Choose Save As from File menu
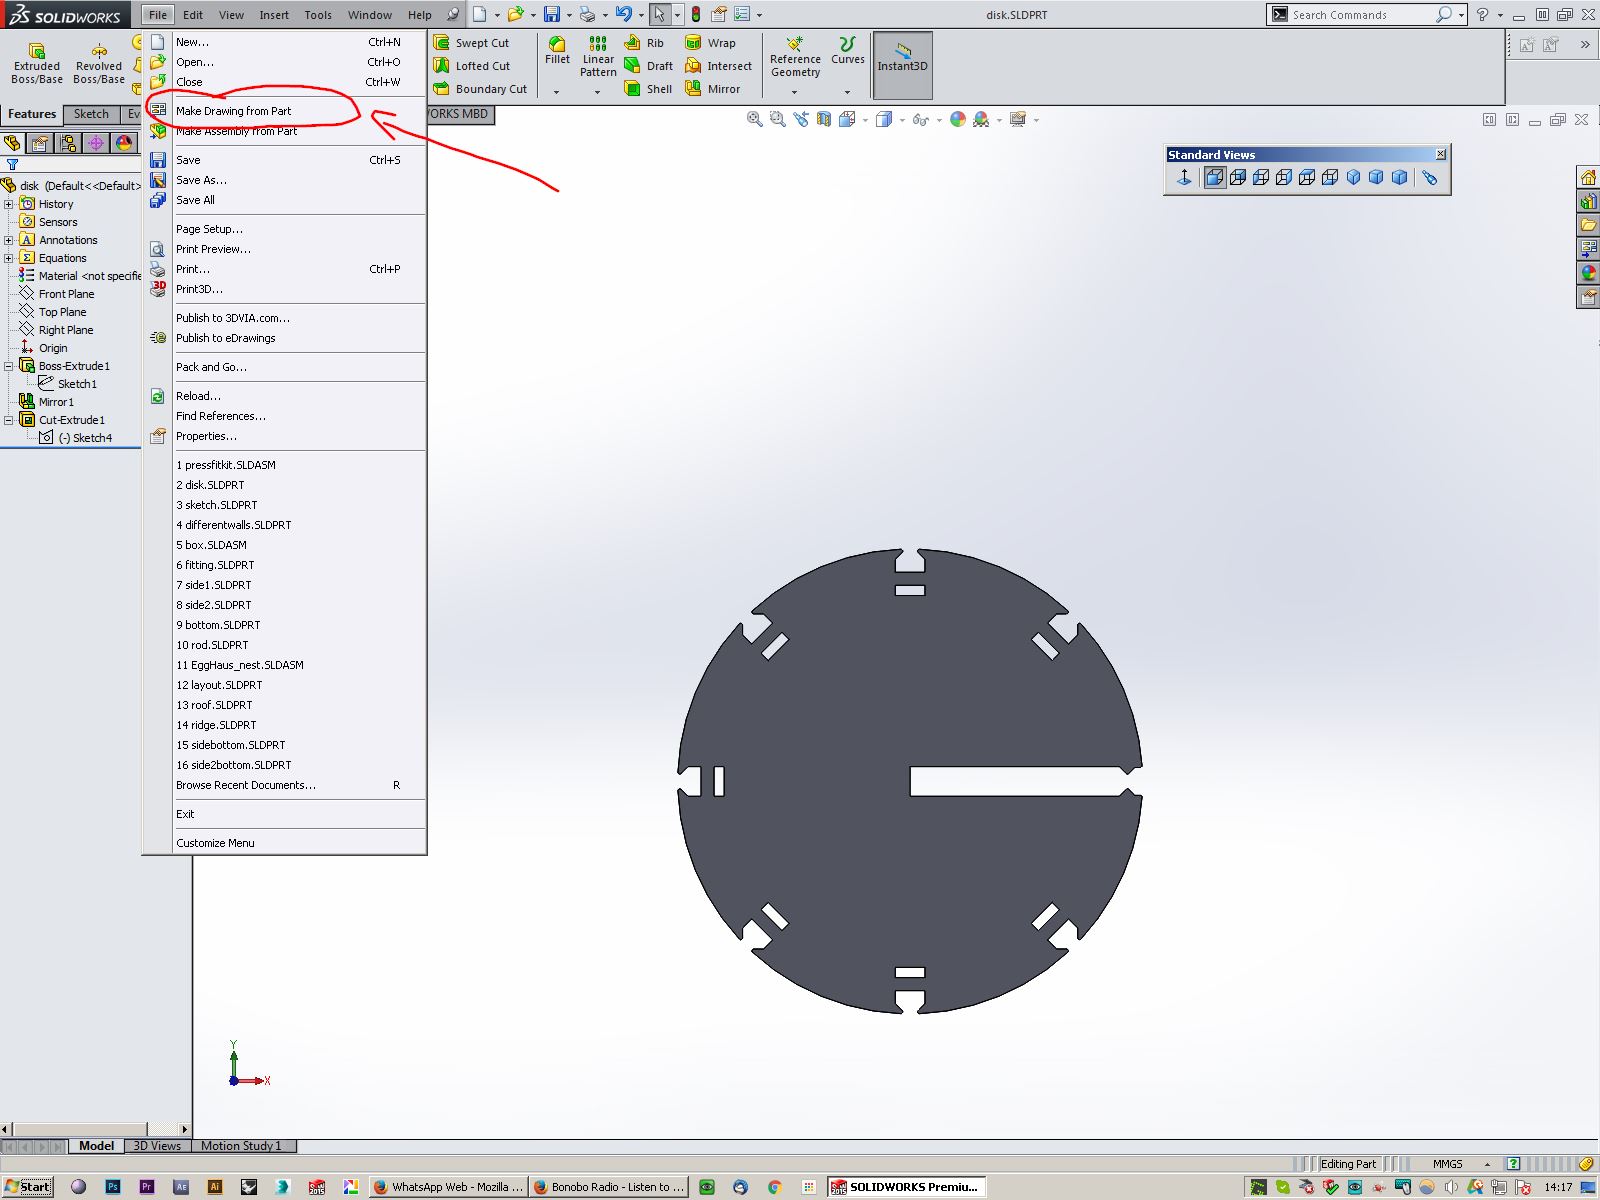The image size is (1600, 1200). pyautogui.click(x=285, y=180)
